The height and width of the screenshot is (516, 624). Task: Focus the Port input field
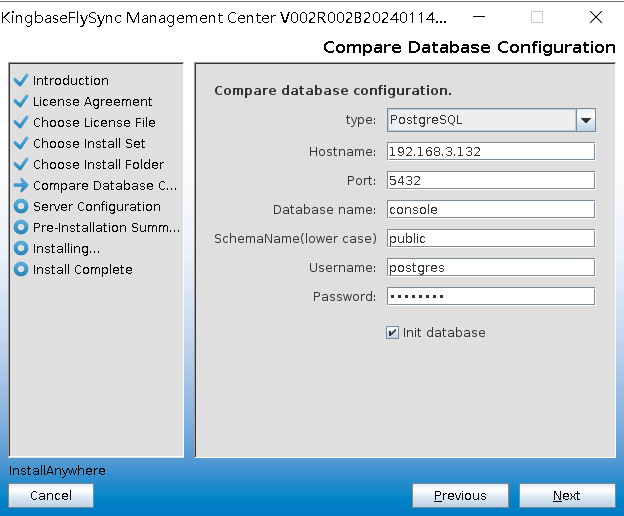coord(490,180)
